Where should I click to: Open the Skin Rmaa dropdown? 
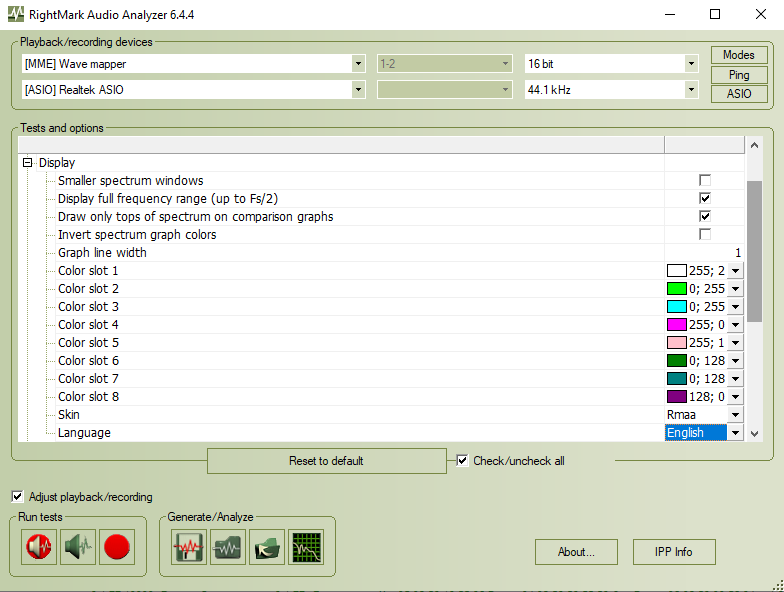tap(735, 414)
